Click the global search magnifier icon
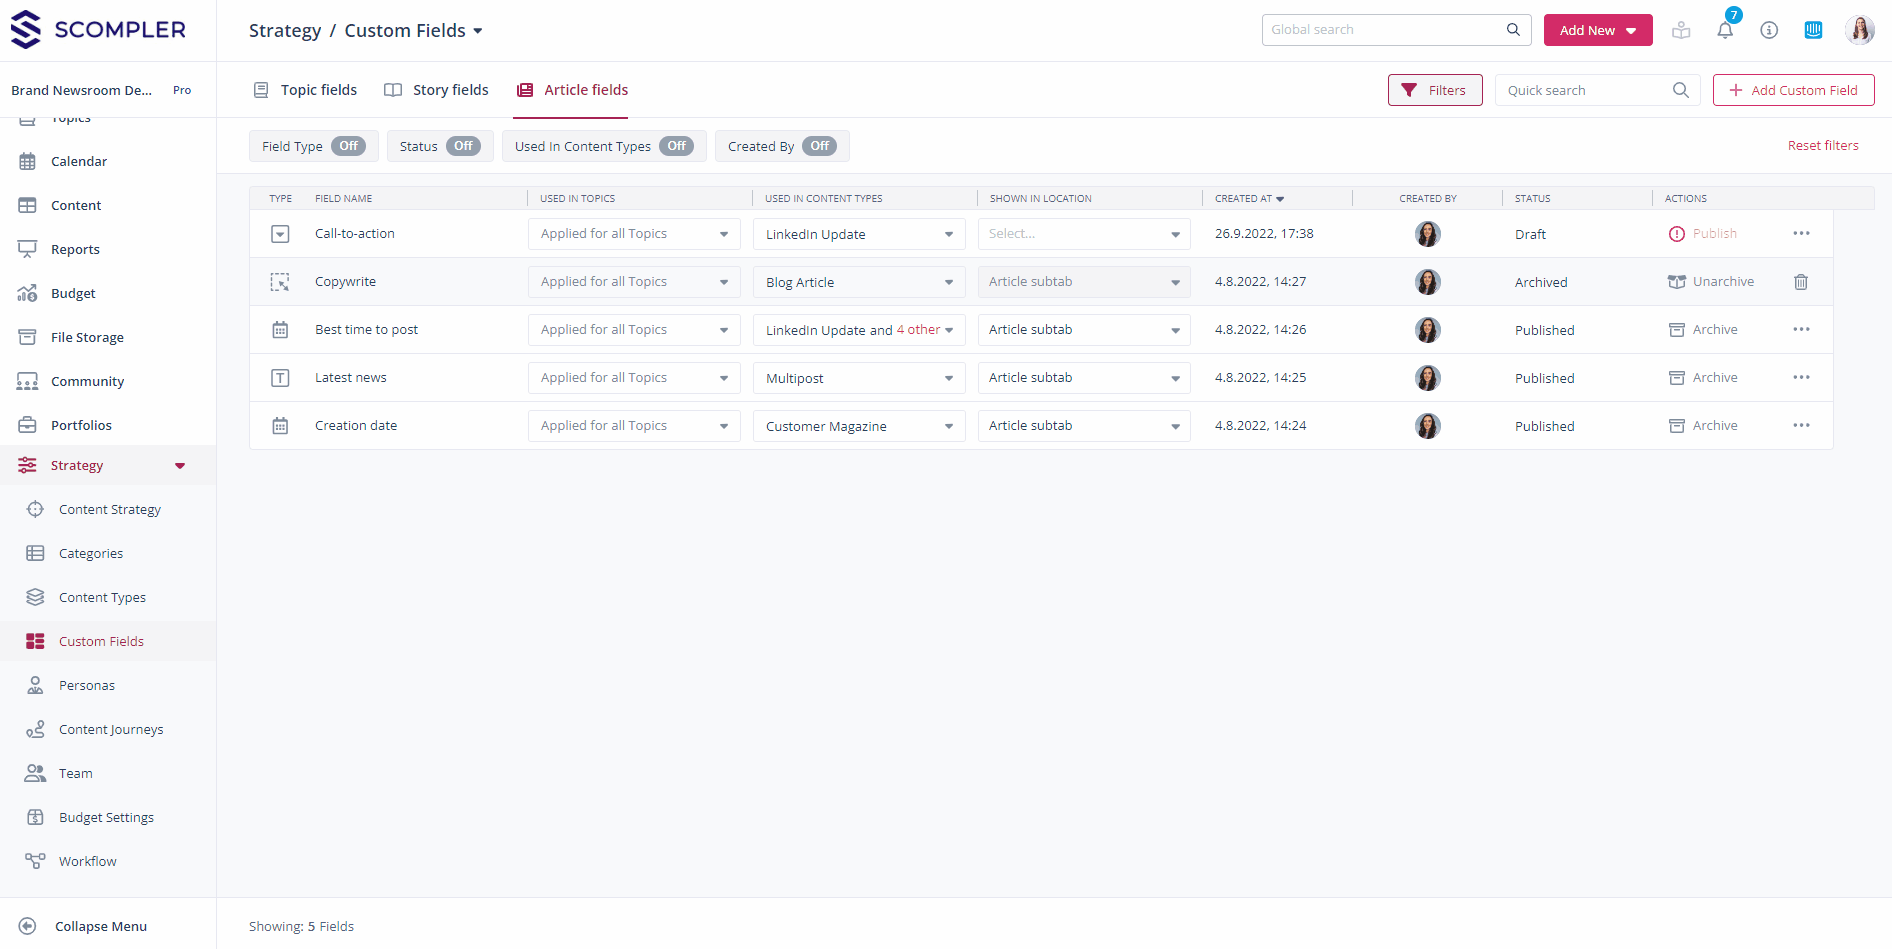 coord(1513,30)
